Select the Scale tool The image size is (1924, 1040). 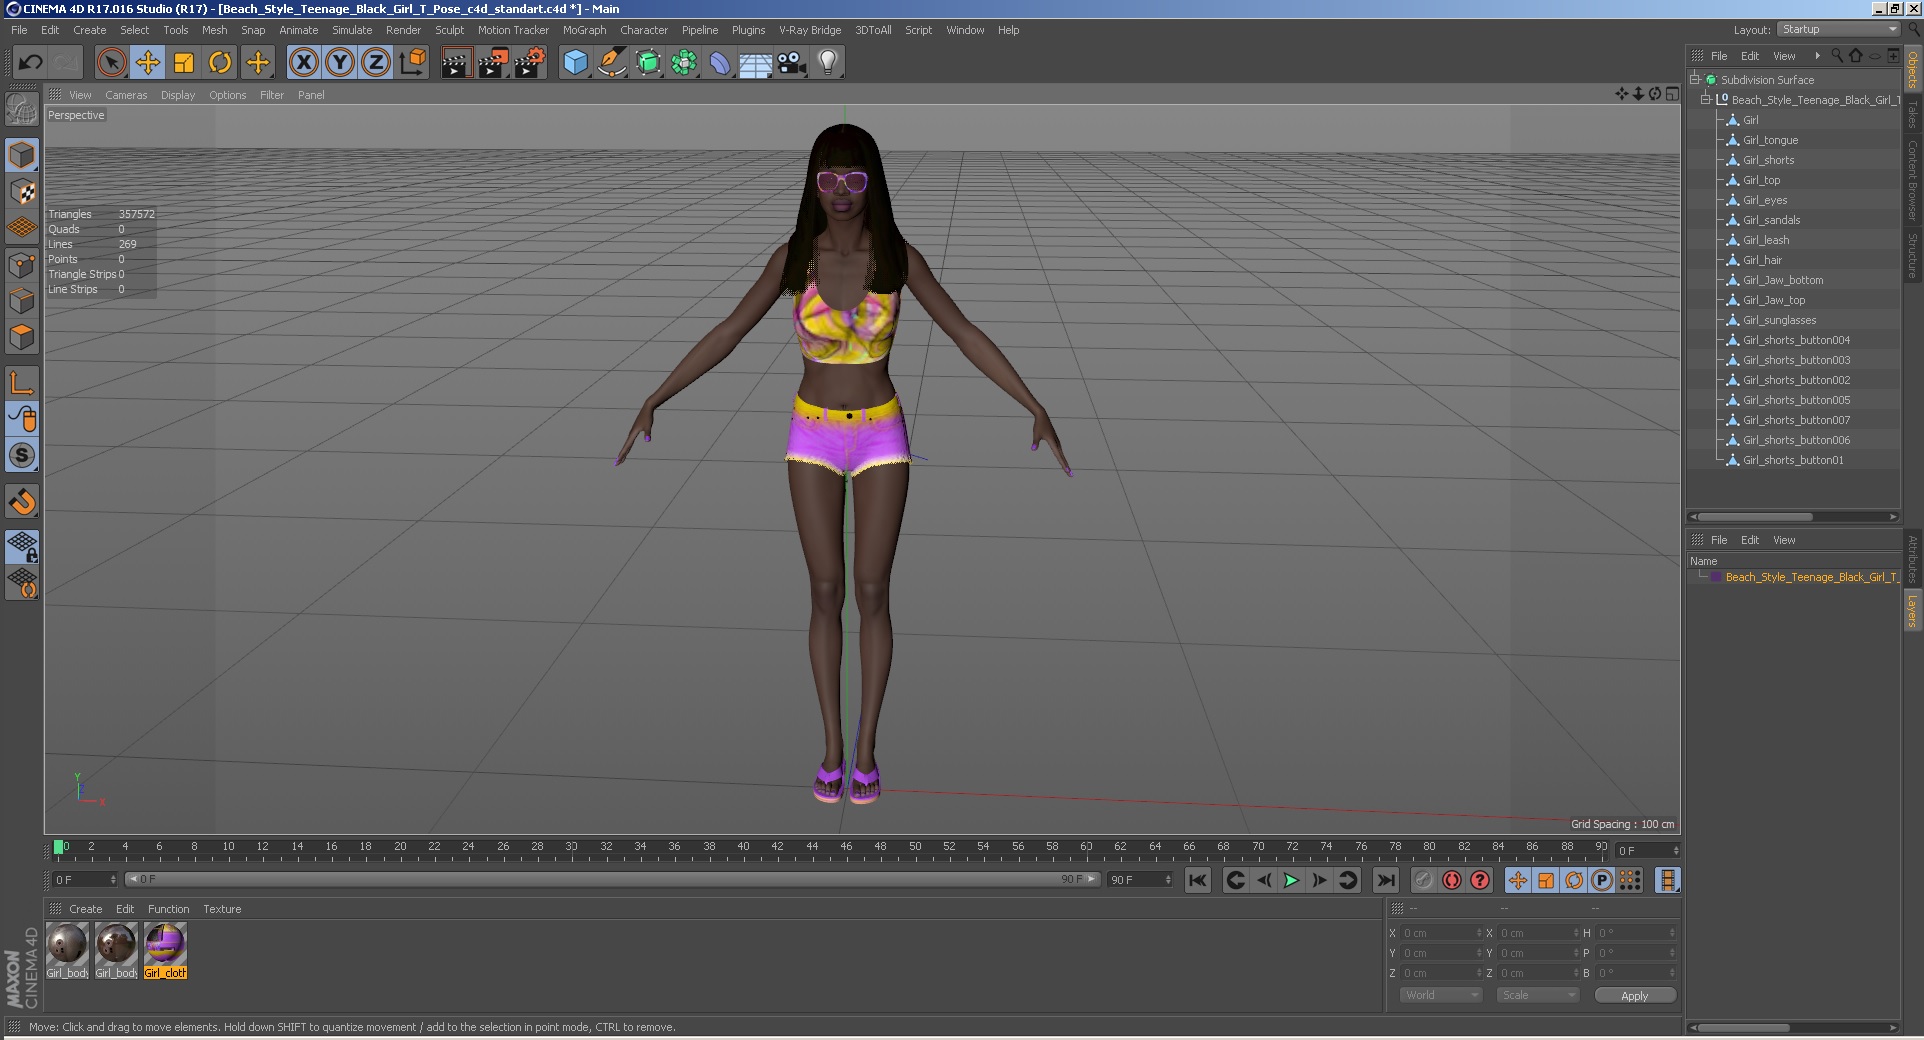(184, 63)
